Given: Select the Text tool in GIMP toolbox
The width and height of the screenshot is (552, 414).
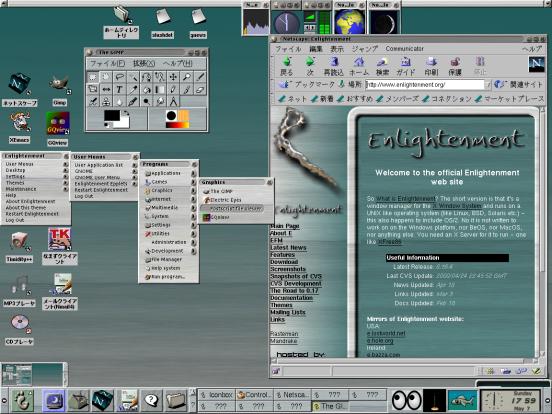Looking at the screenshot, I should tap(119, 89).
